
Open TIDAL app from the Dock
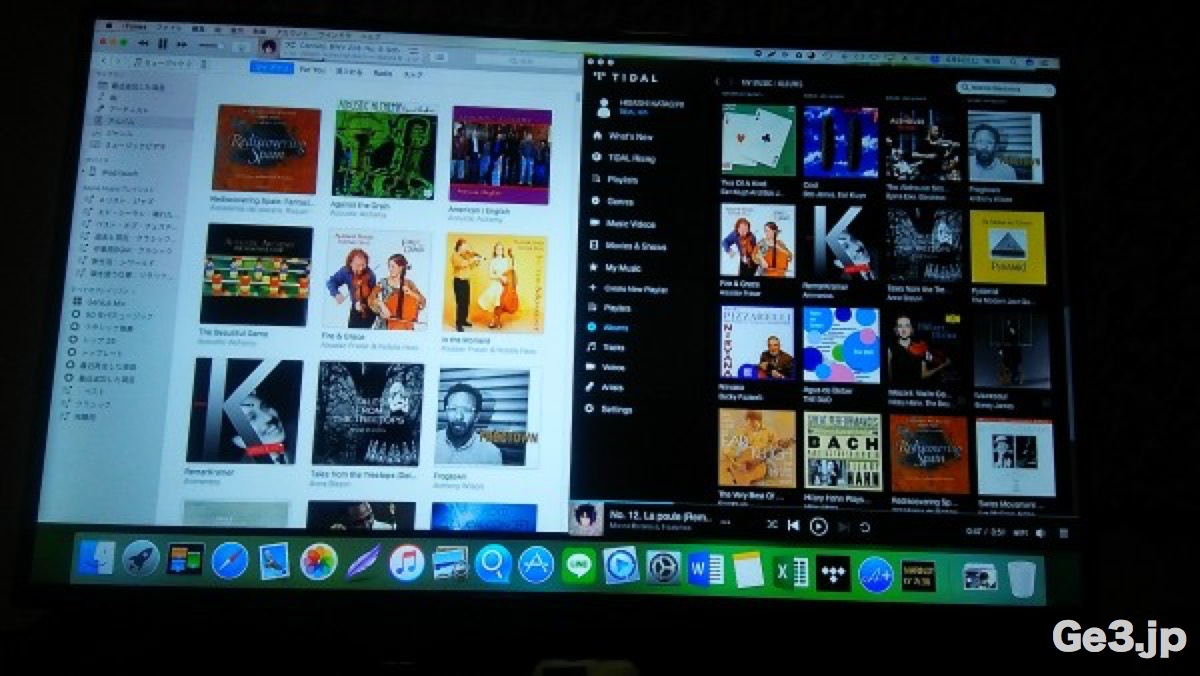pyautogui.click(x=833, y=573)
